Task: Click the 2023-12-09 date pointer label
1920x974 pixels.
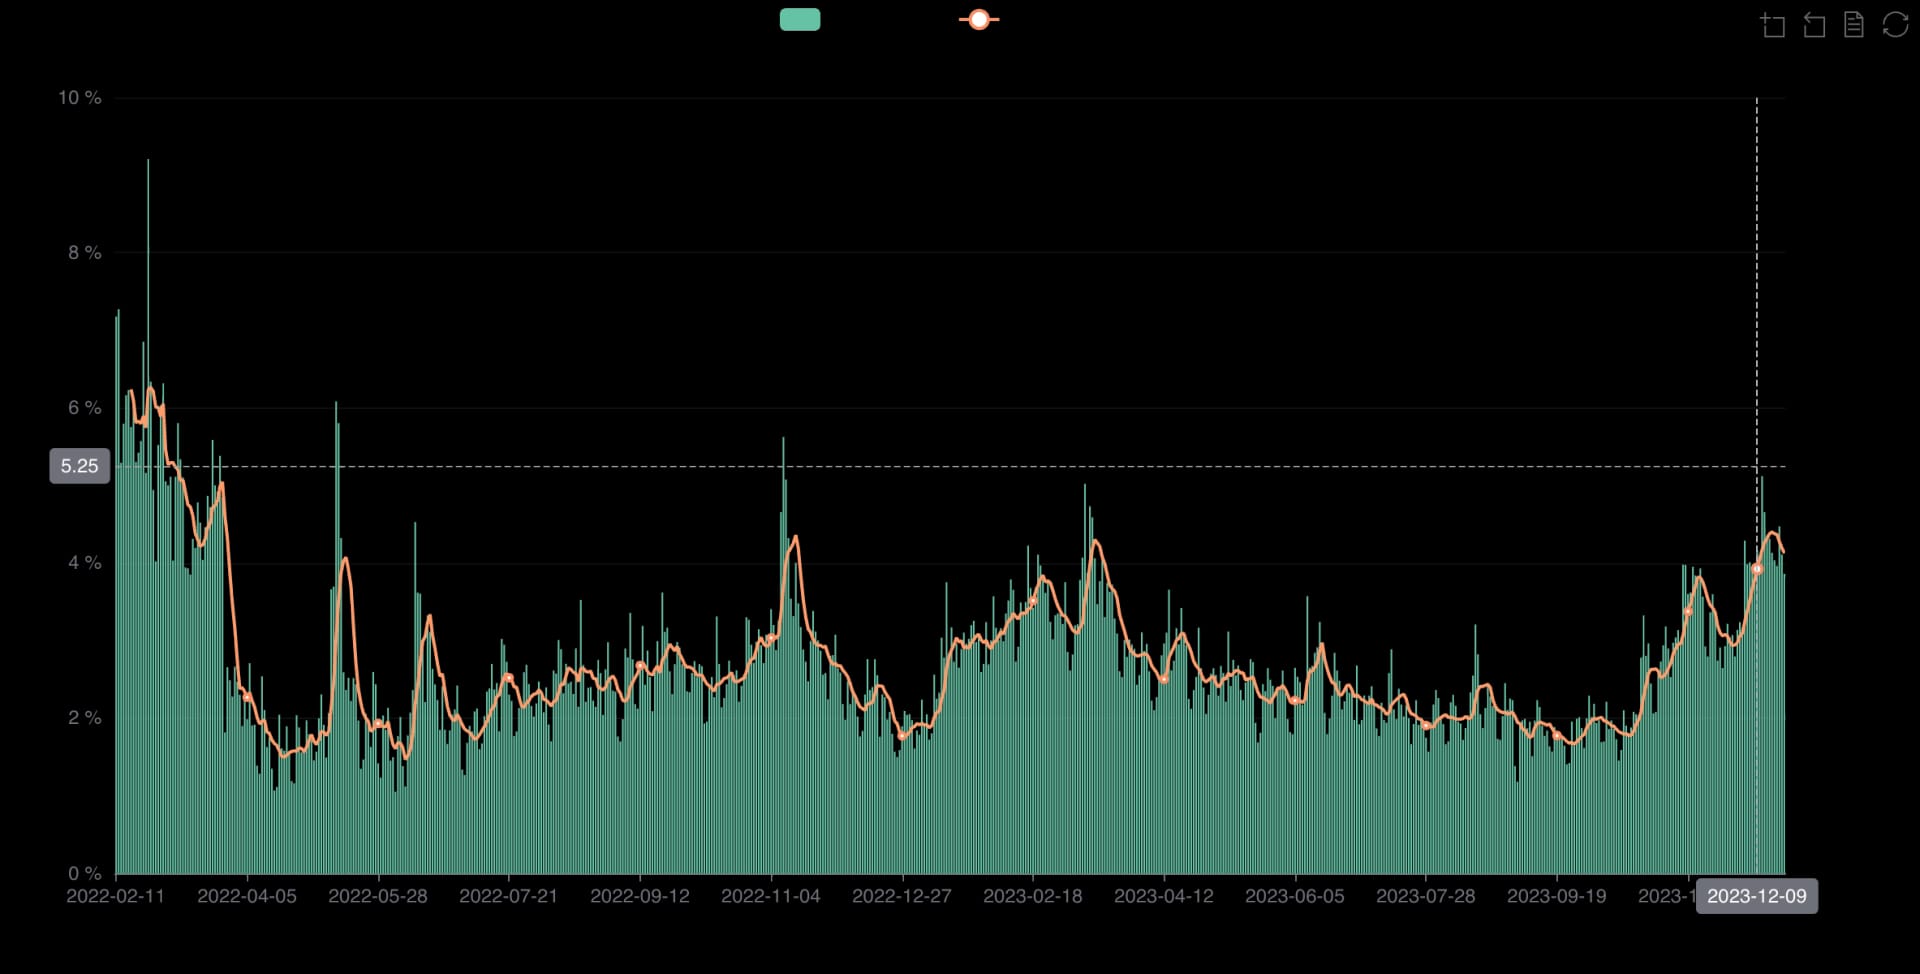Action: (x=1756, y=896)
